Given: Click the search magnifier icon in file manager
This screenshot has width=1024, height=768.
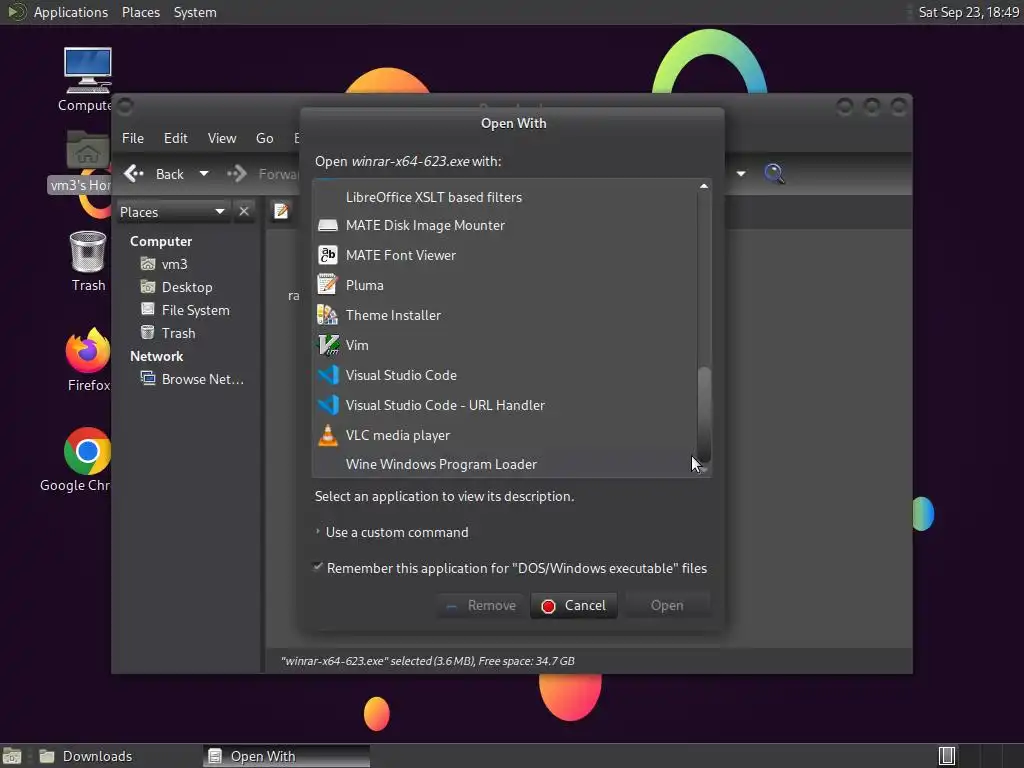Looking at the screenshot, I should (x=774, y=174).
